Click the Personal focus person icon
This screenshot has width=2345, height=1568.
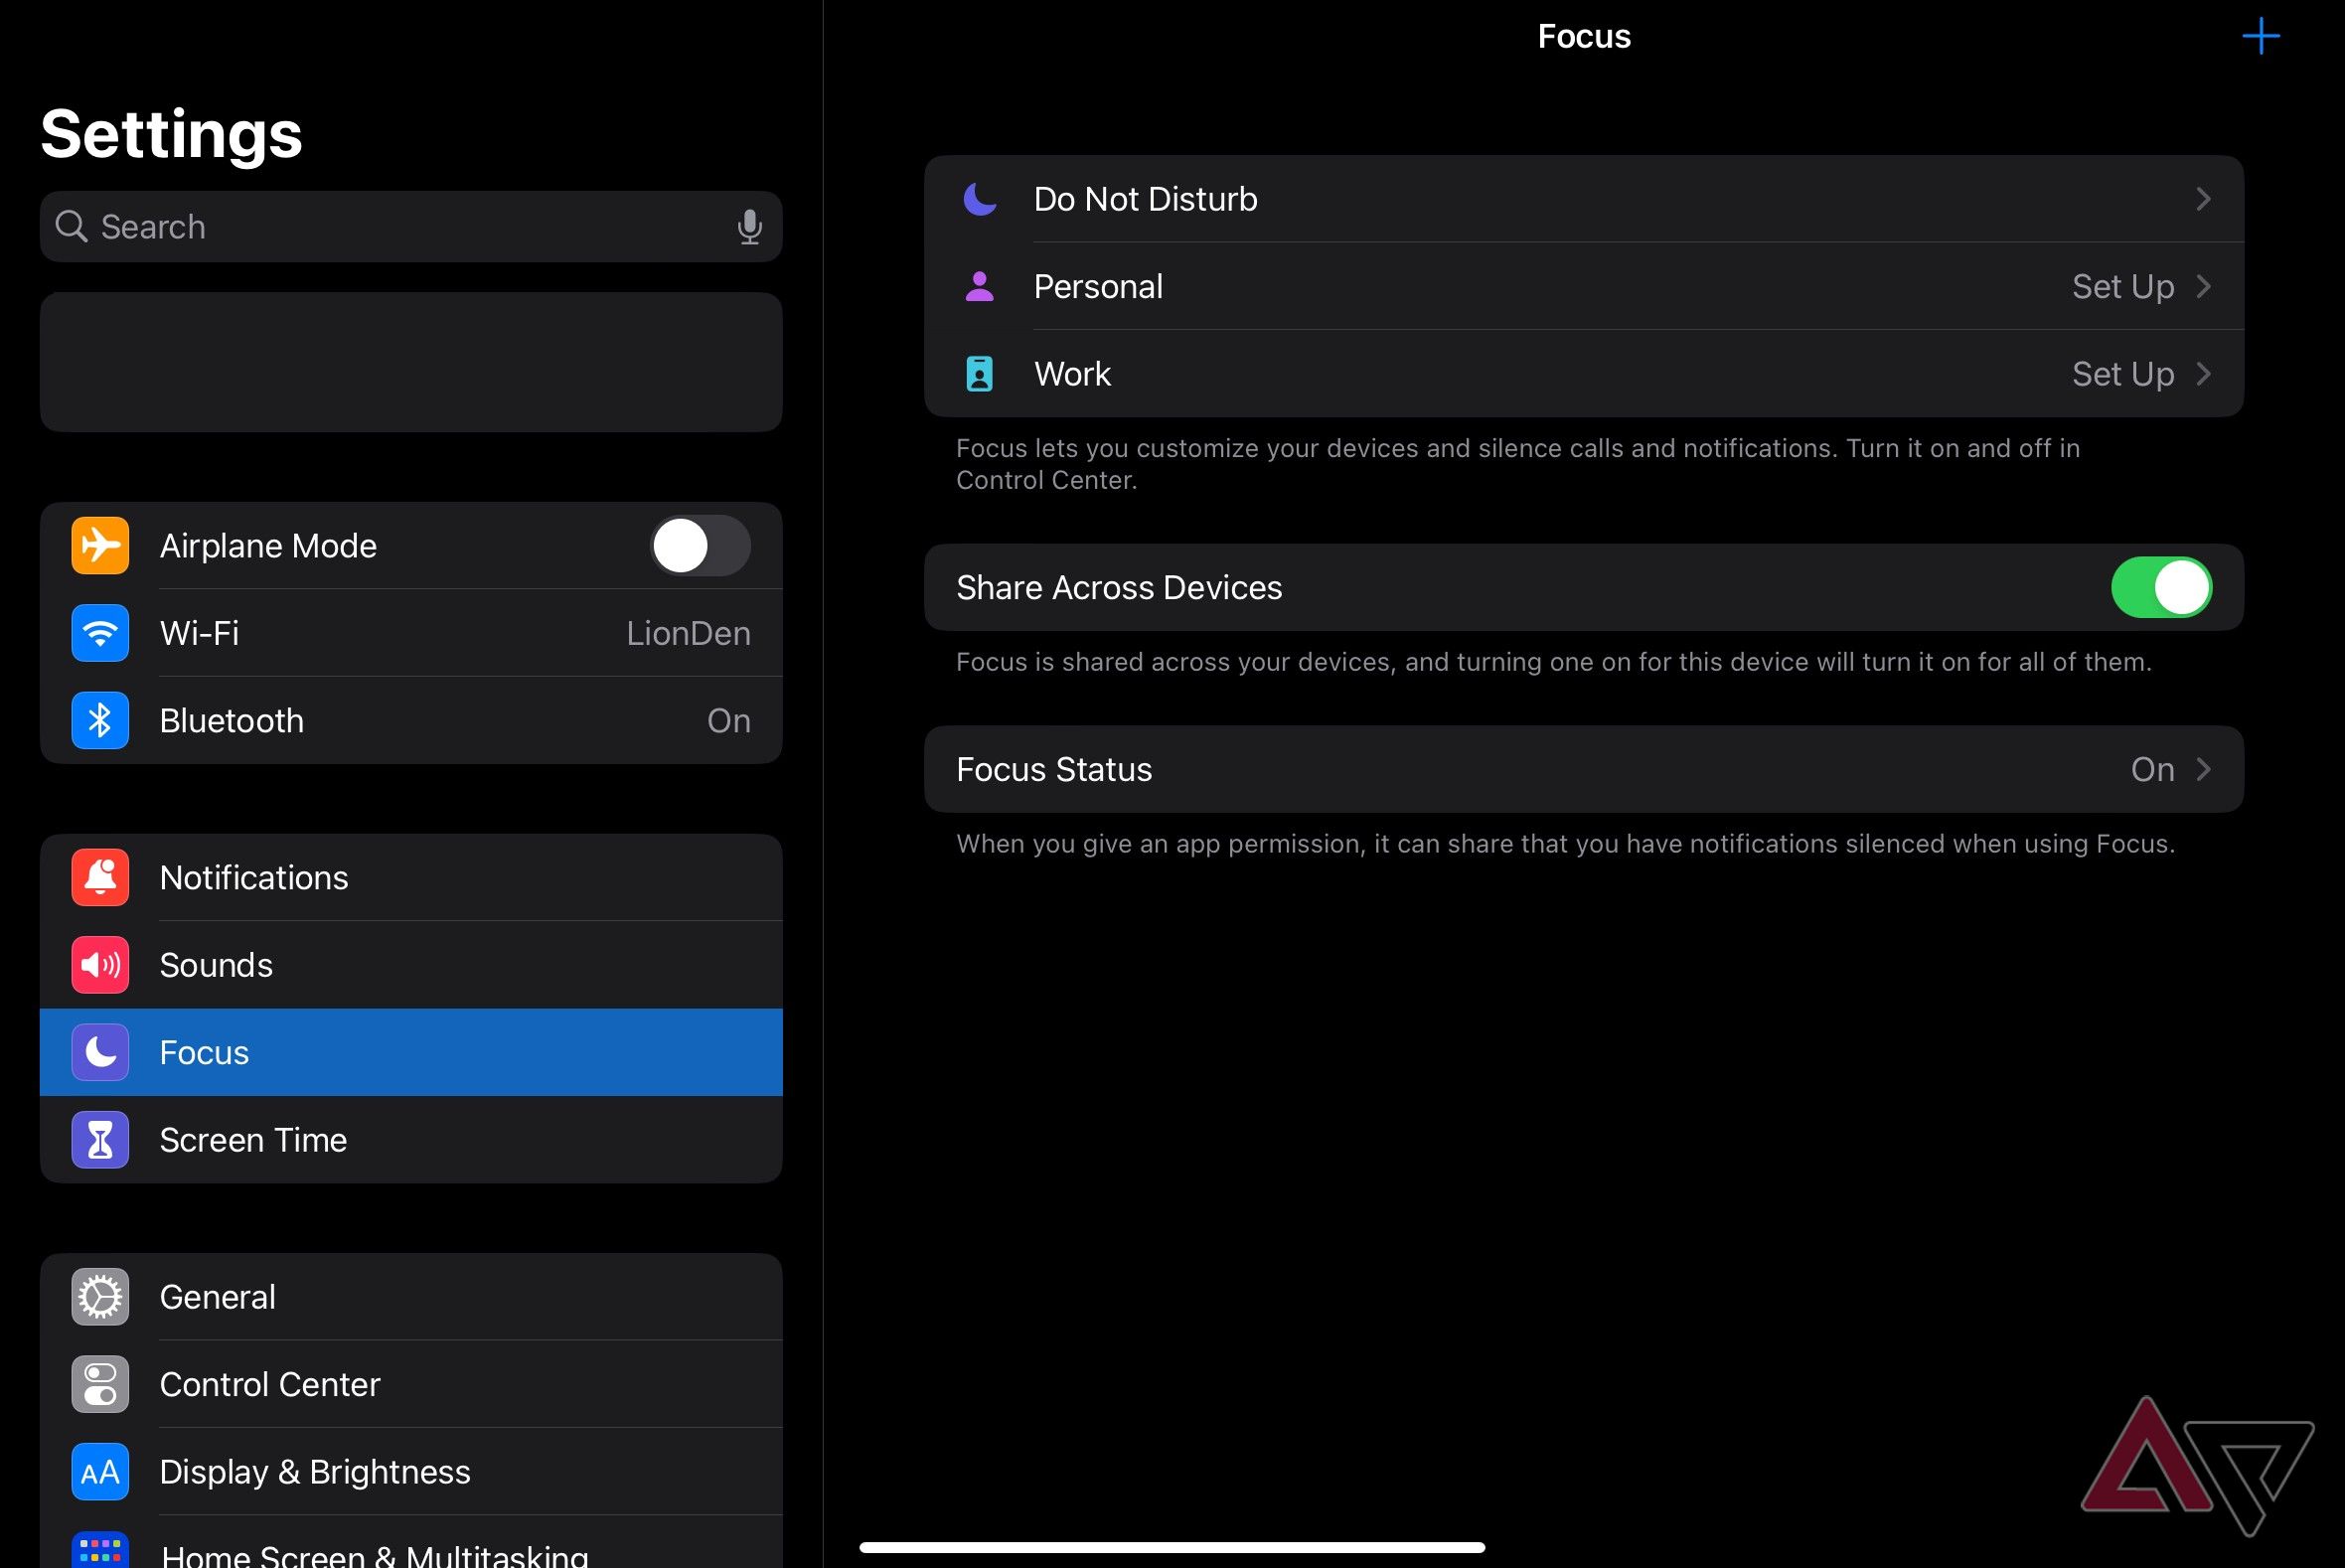(980, 287)
